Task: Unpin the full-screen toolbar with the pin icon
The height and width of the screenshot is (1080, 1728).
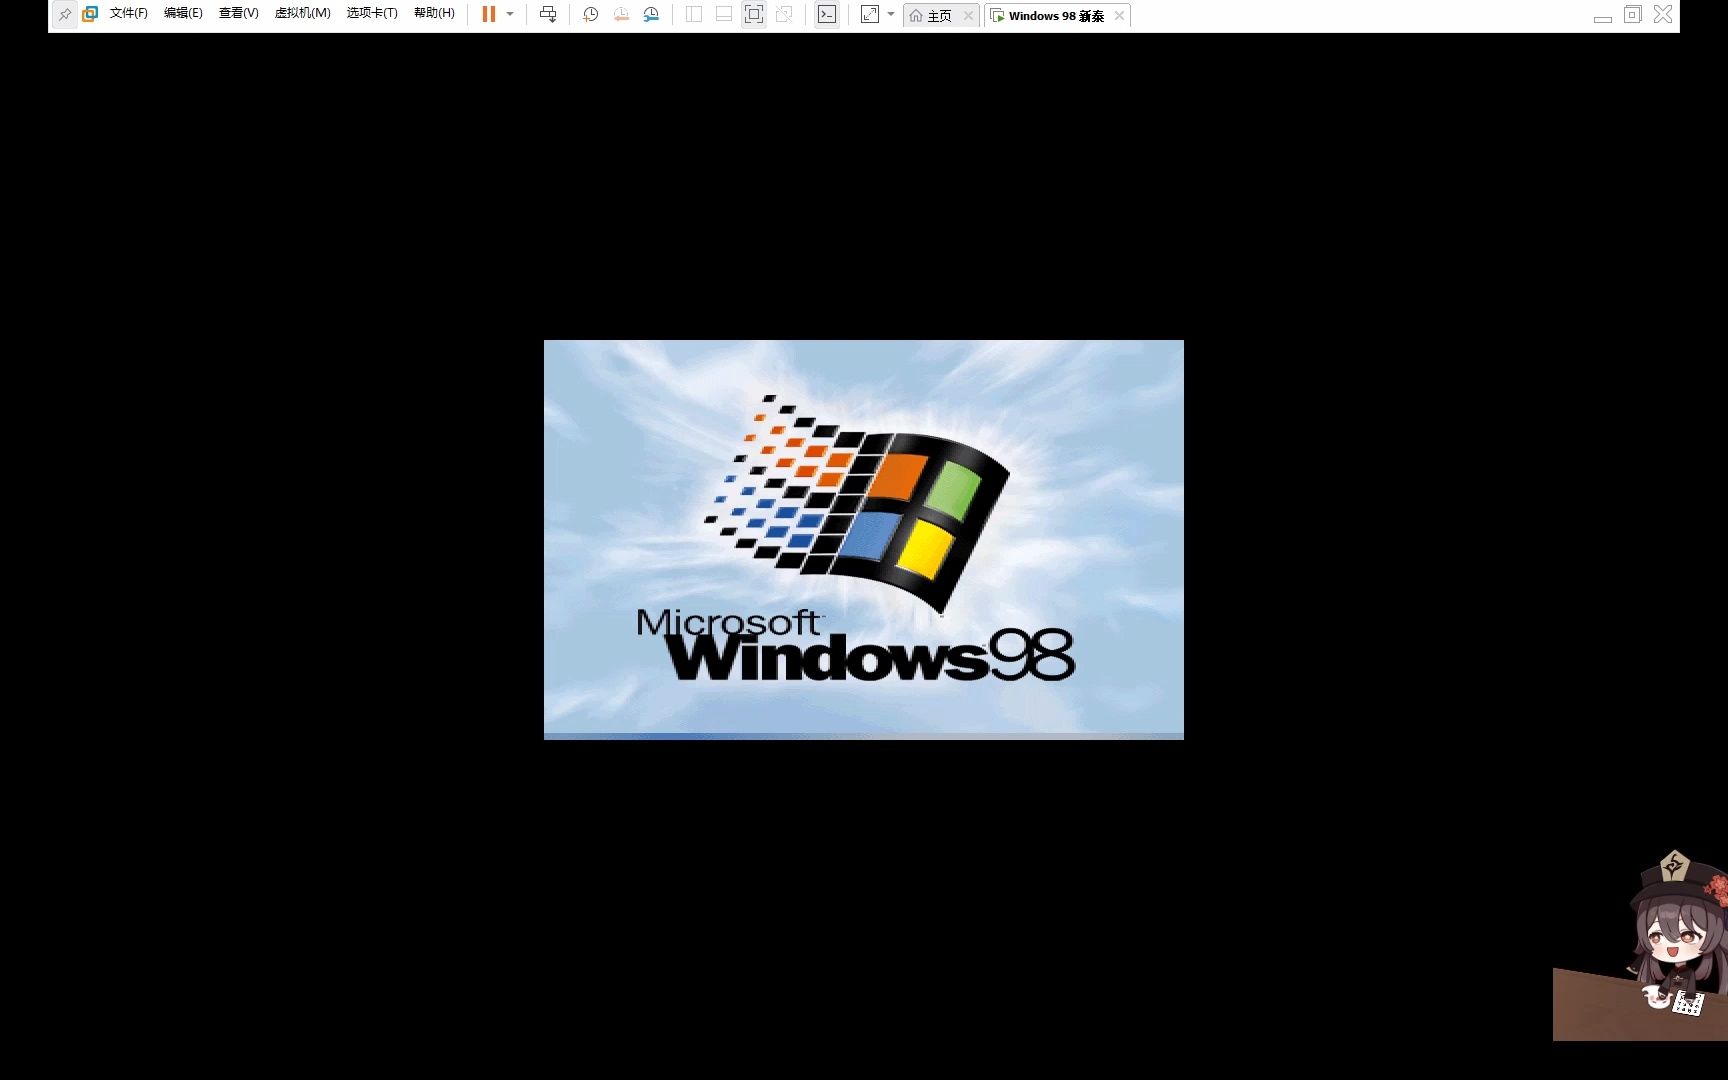Action: tap(65, 15)
